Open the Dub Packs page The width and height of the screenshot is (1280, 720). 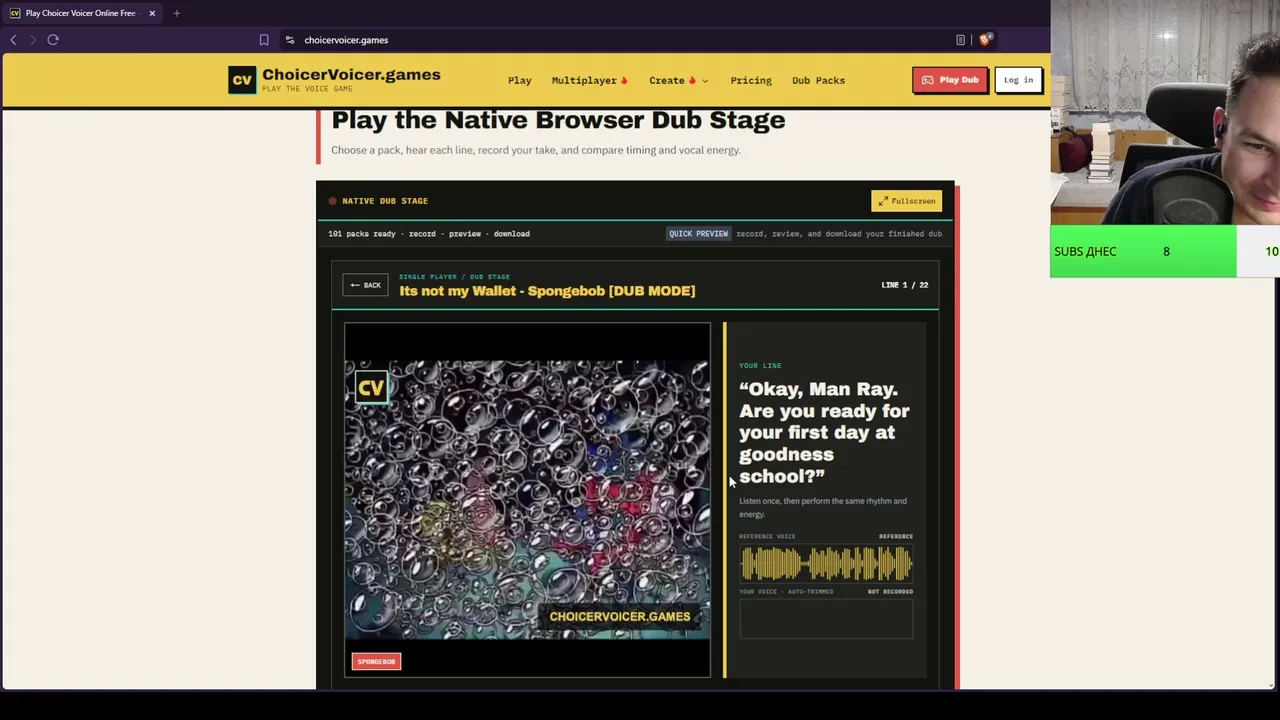tap(818, 80)
